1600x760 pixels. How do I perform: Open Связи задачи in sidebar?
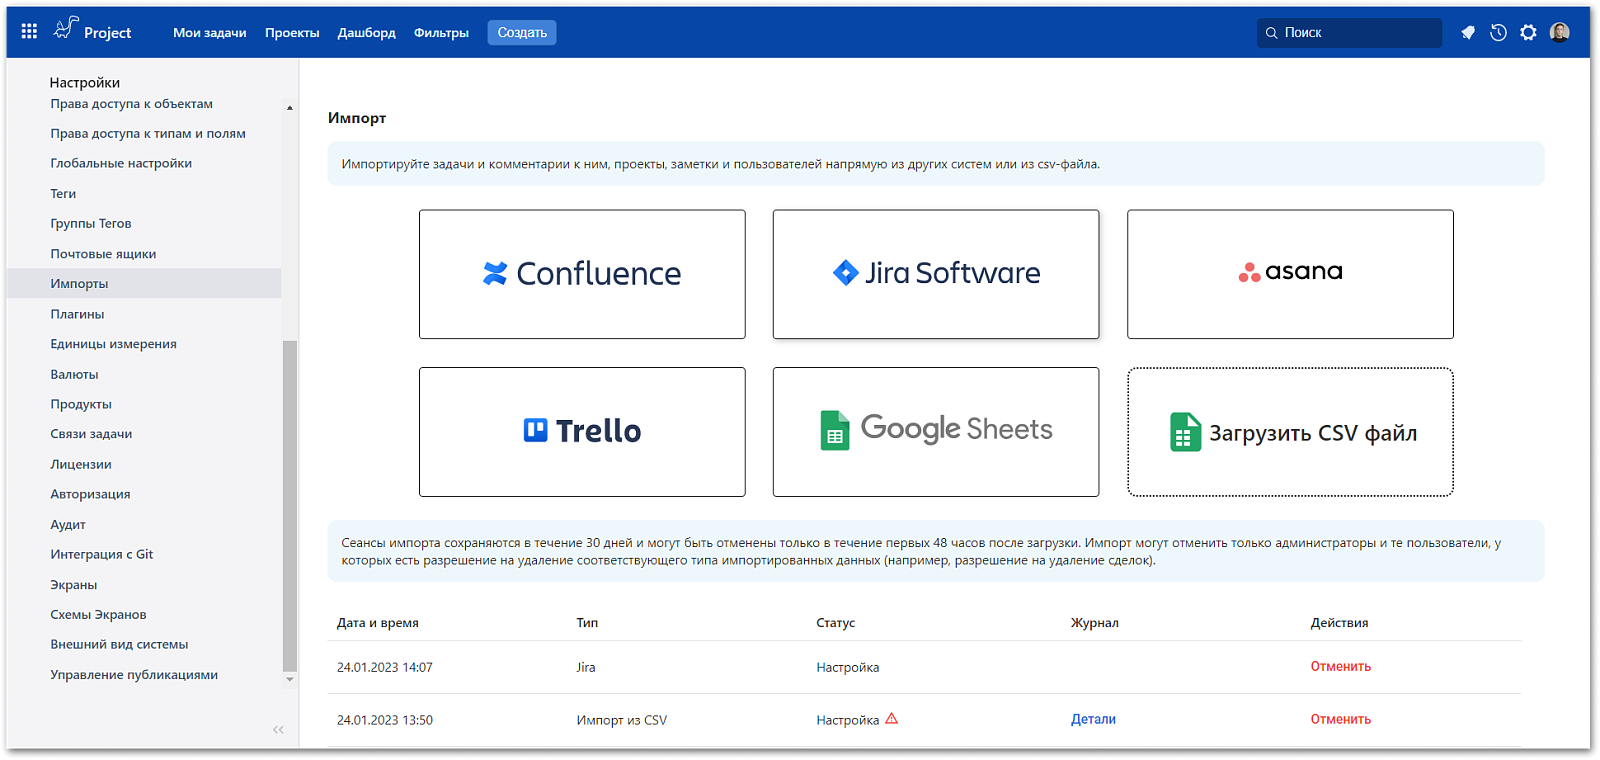(x=91, y=434)
